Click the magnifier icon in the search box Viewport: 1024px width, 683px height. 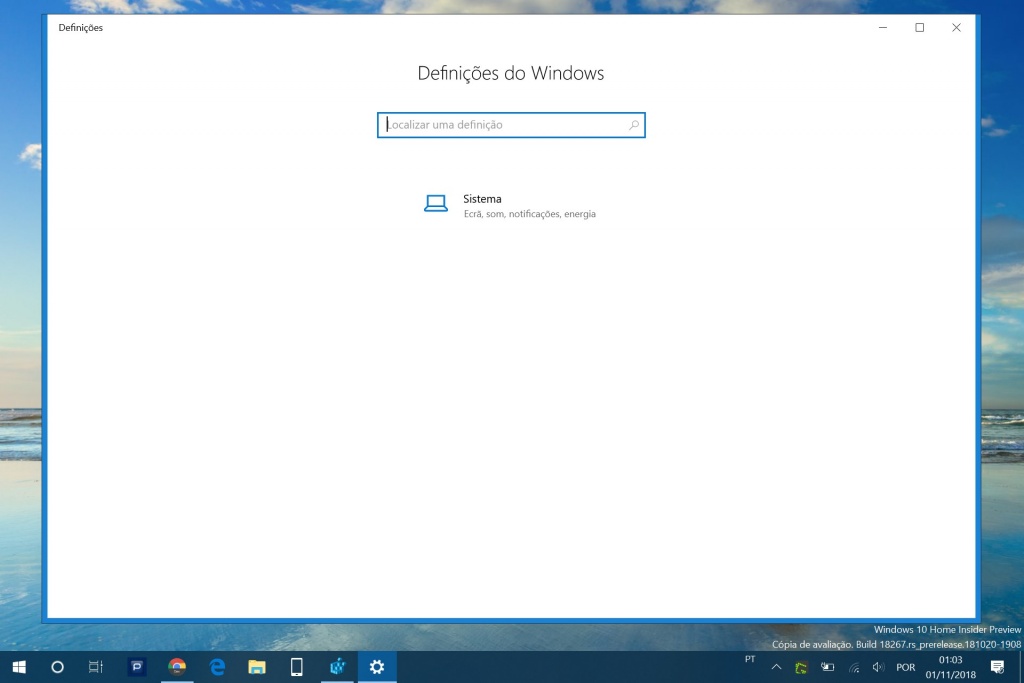(633, 124)
